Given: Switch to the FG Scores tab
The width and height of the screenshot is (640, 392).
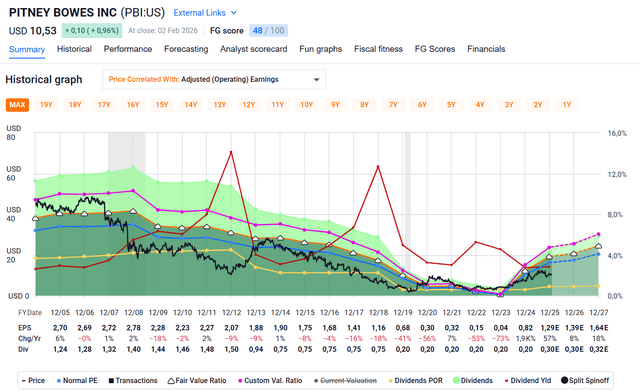Looking at the screenshot, I should point(435,49).
